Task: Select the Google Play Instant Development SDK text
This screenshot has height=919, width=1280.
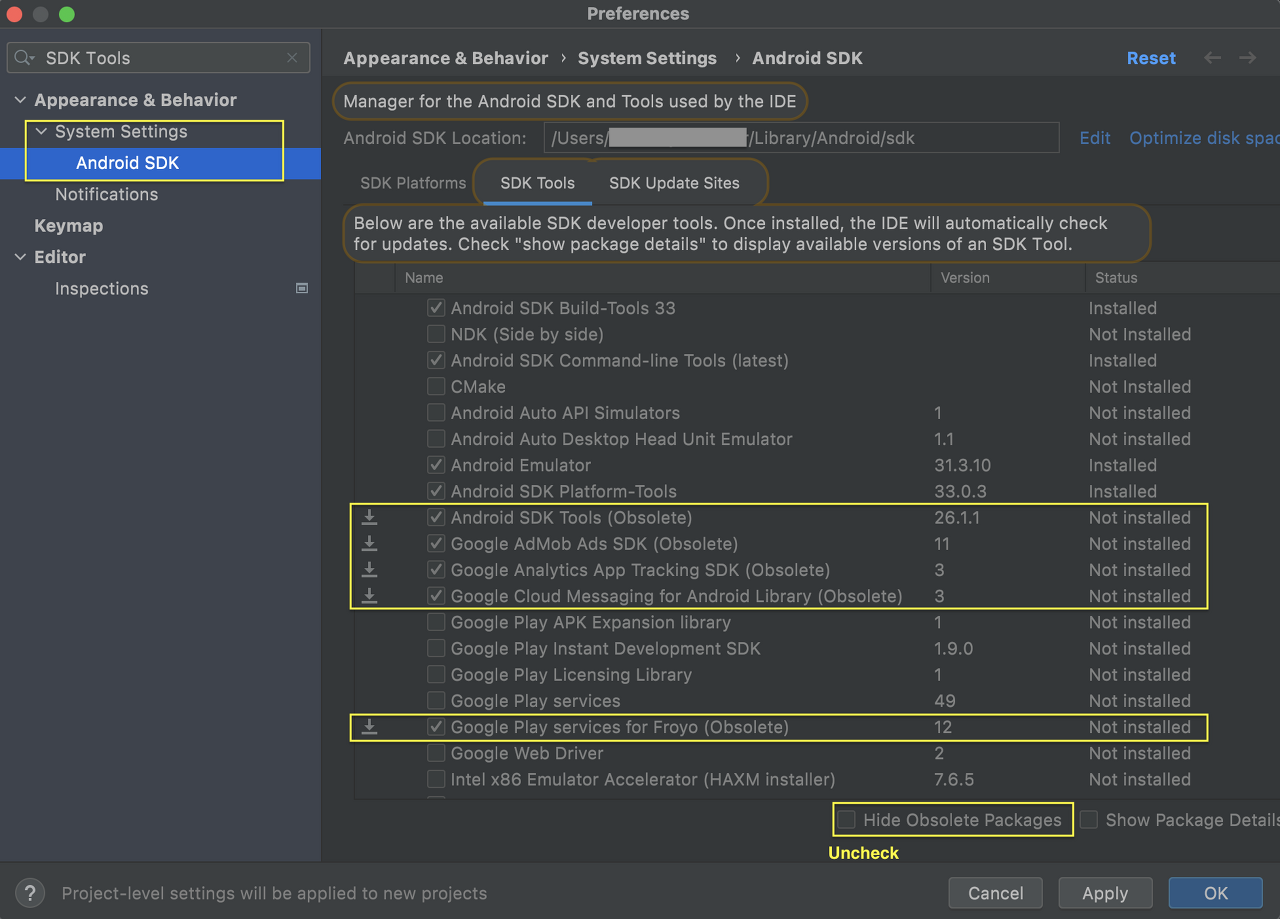Action: (606, 648)
